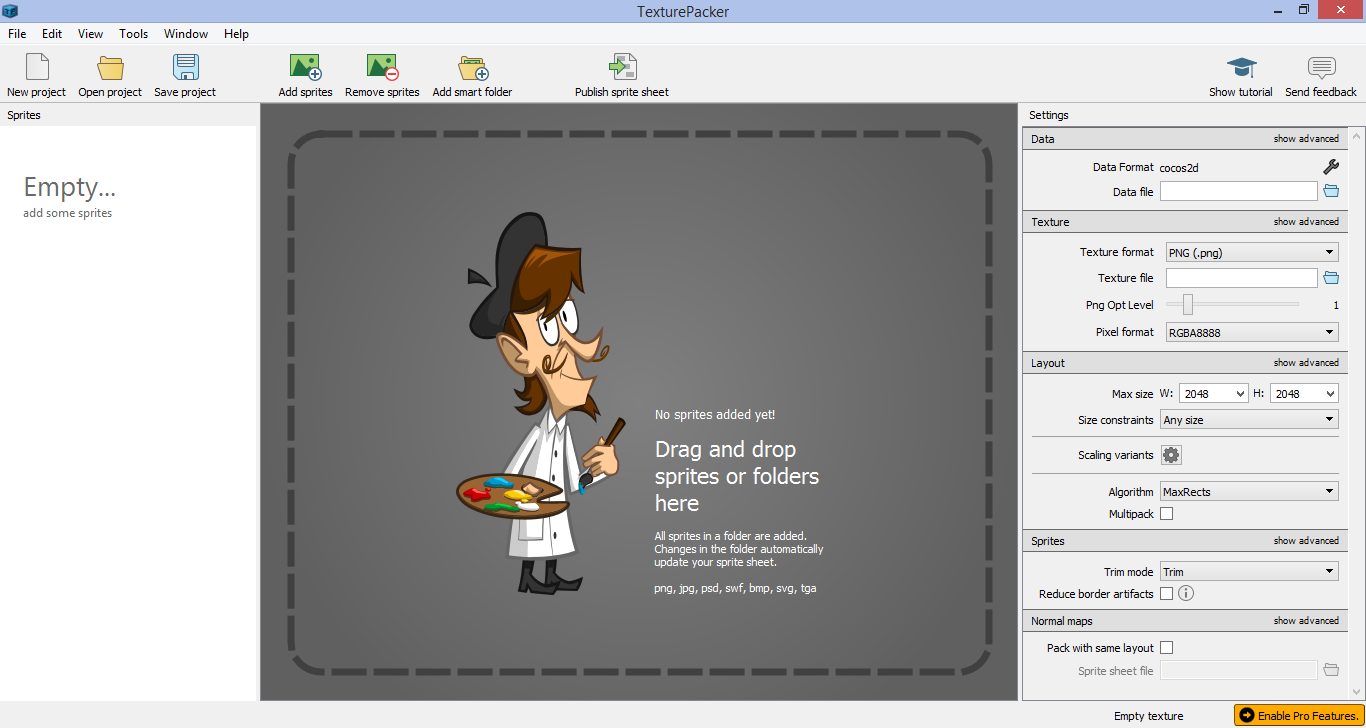The image size is (1366, 728).
Task: Browse for Data file folder icon
Action: [1331, 191]
